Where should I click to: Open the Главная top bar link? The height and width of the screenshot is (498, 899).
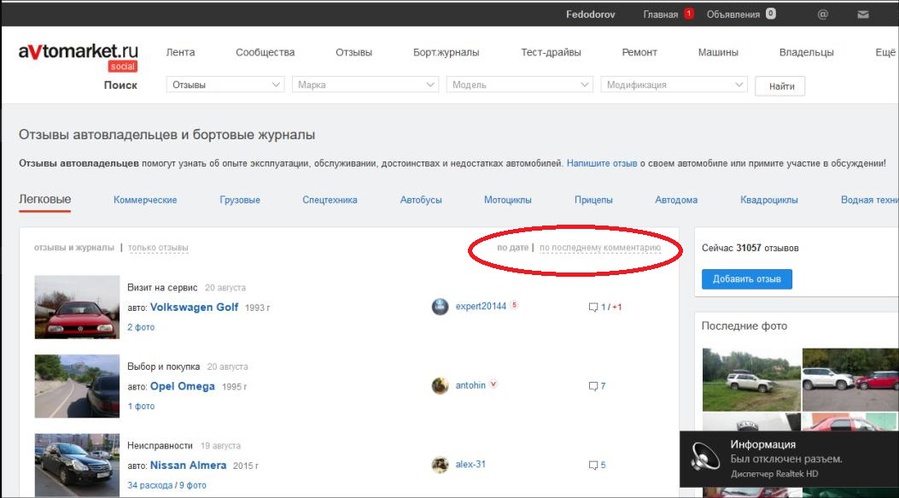click(x=660, y=14)
